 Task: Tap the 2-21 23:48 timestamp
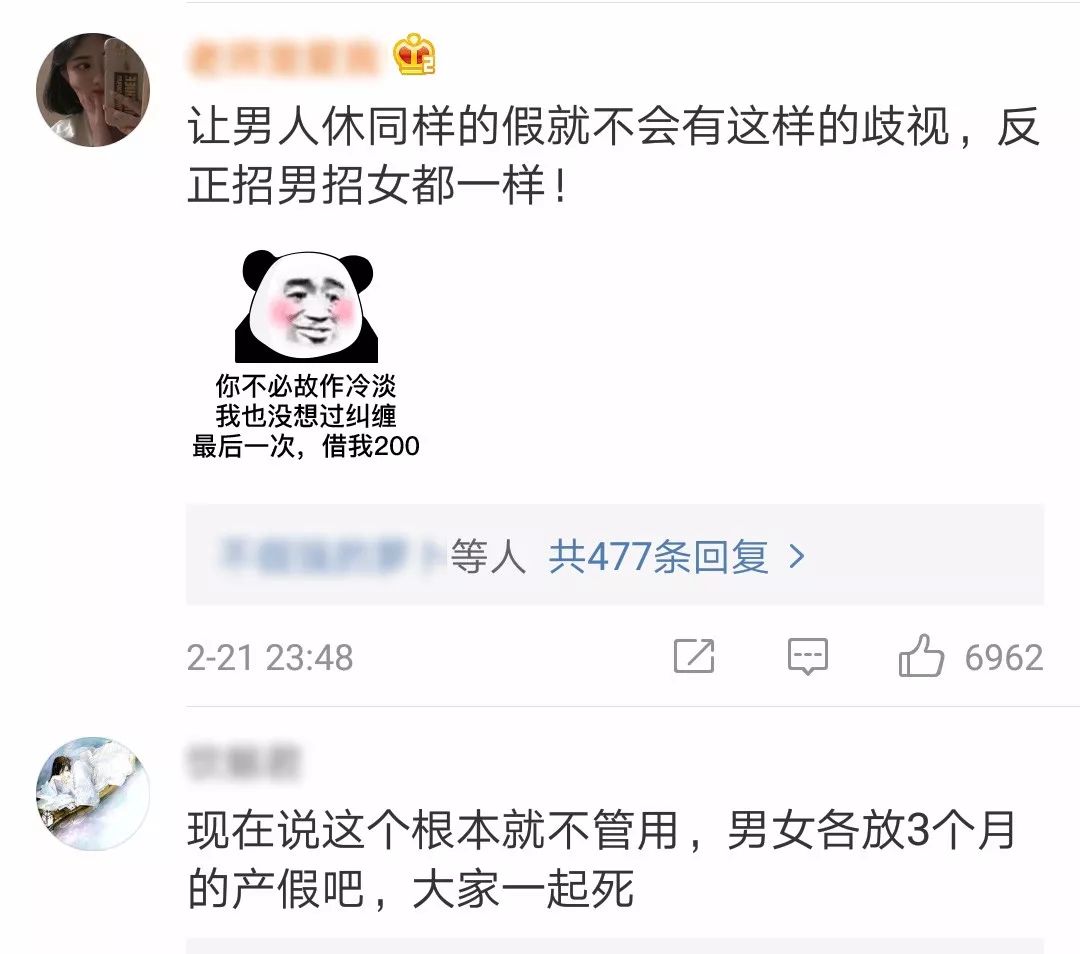click(270, 657)
